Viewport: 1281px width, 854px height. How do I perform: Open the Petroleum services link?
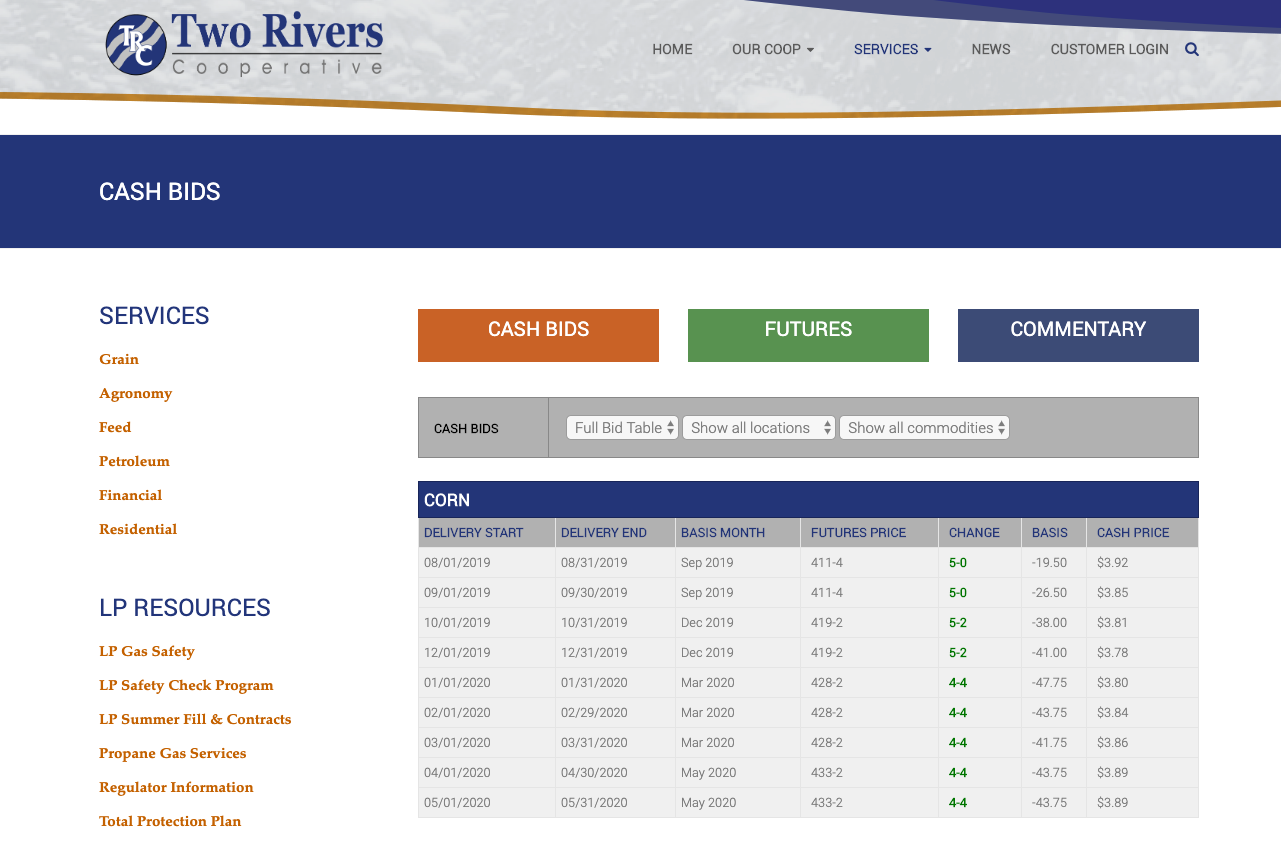pos(134,461)
